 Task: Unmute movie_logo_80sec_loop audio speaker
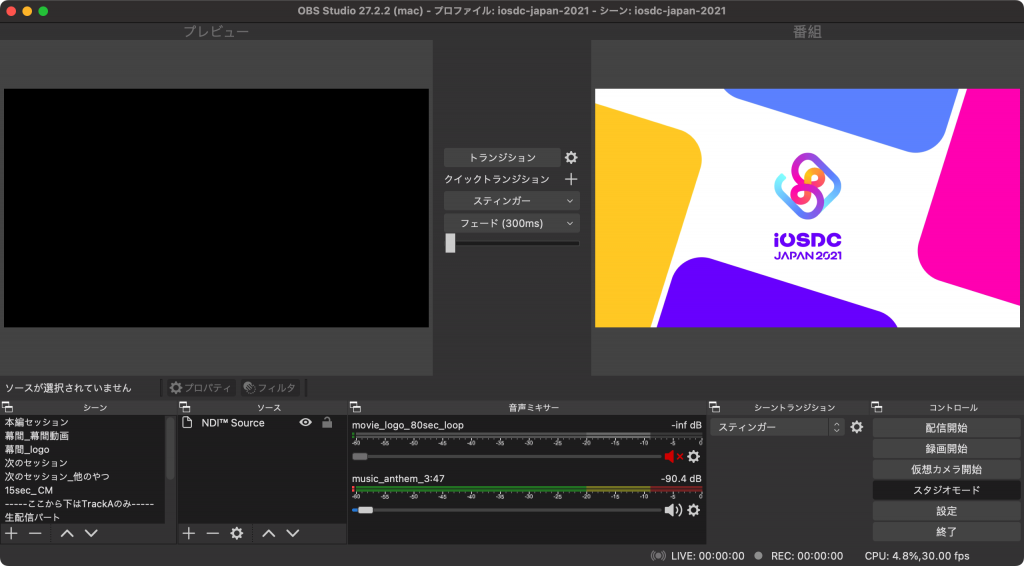(673, 456)
